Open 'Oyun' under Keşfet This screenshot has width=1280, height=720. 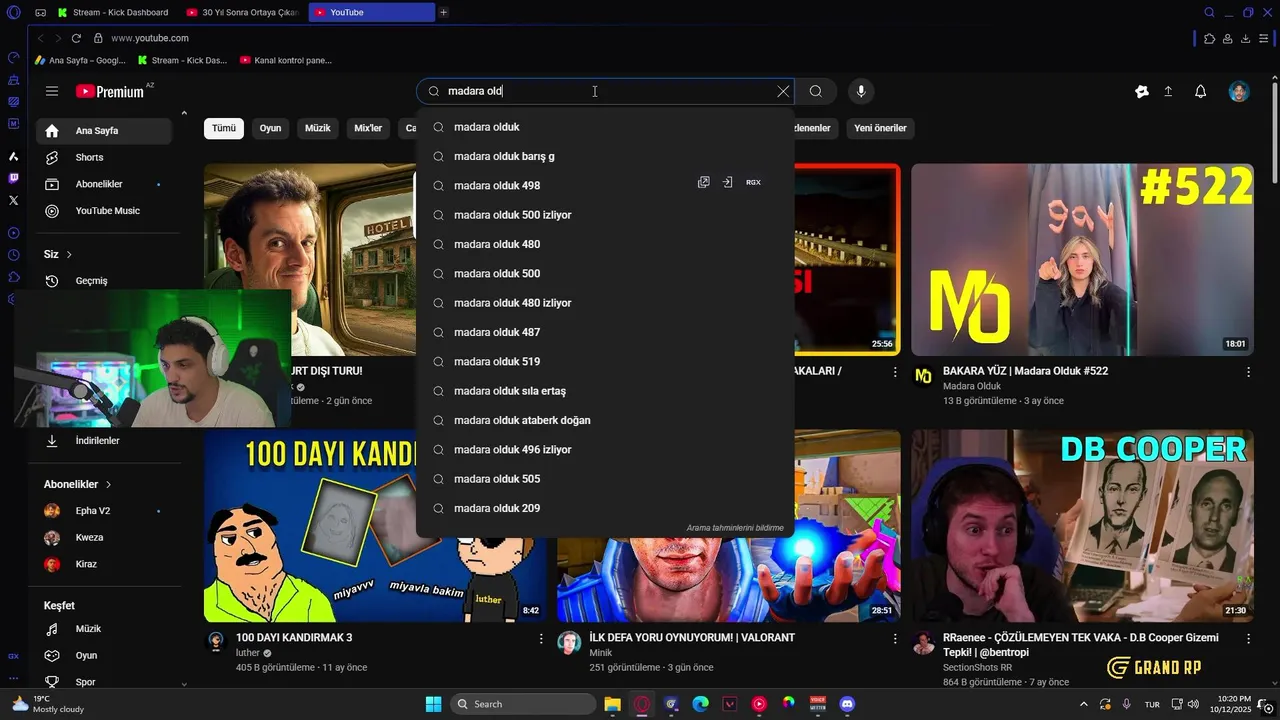click(104, 656)
